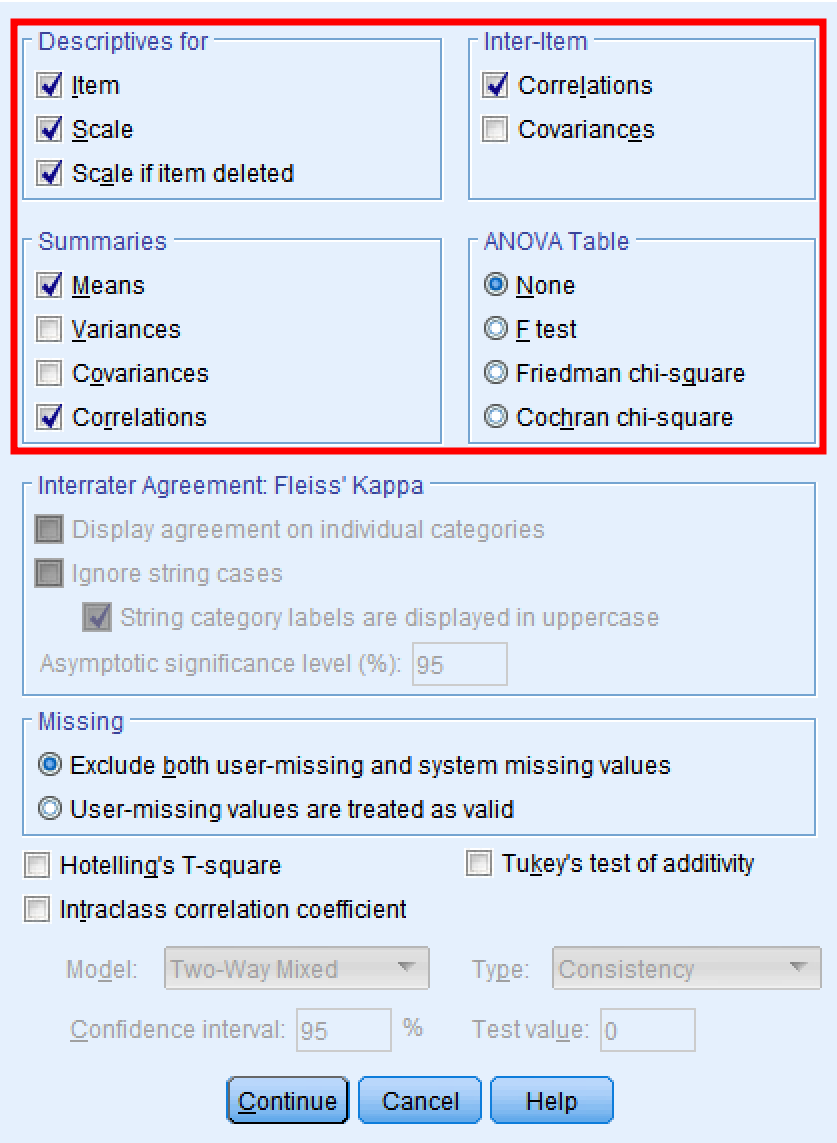Open Help for this dialog
The height and width of the screenshot is (1143, 837).
(x=552, y=1099)
